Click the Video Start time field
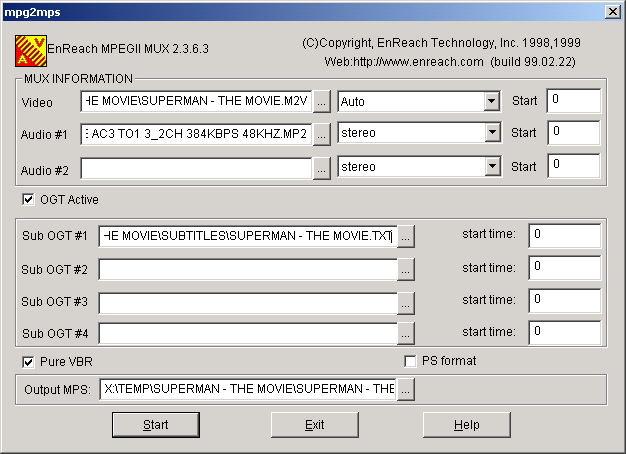Image resolution: width=626 pixels, height=454 pixels. pyautogui.click(x=573, y=101)
